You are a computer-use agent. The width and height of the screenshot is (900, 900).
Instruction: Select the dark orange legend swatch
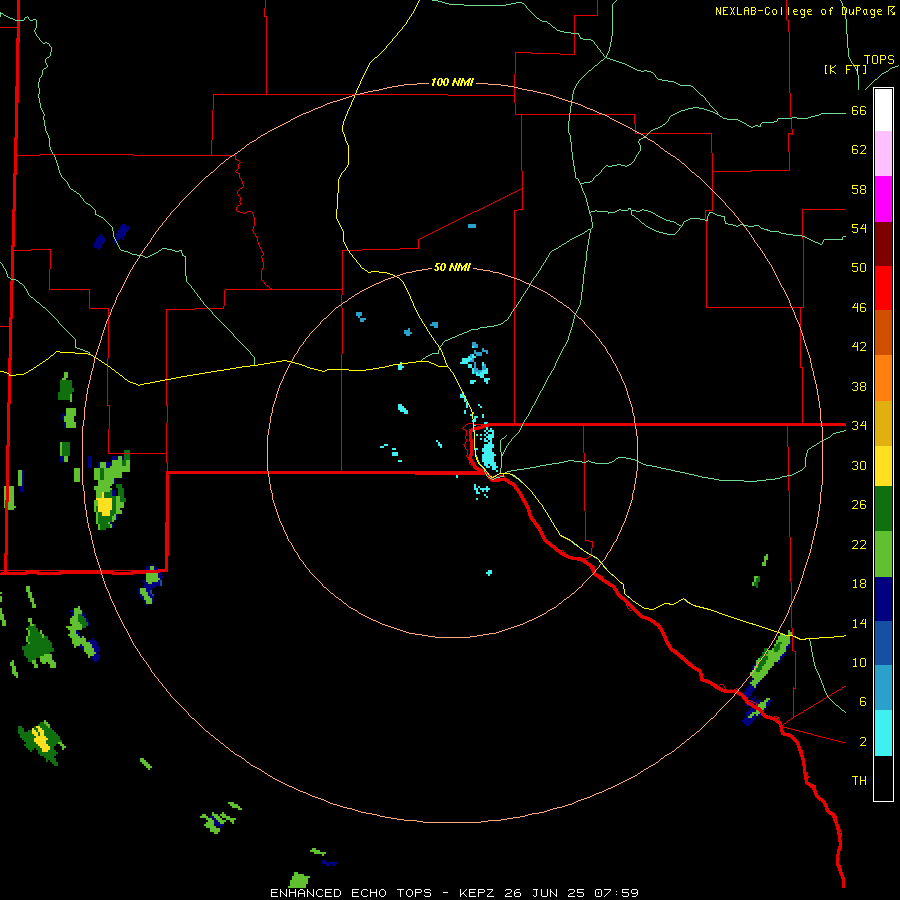coord(883,333)
